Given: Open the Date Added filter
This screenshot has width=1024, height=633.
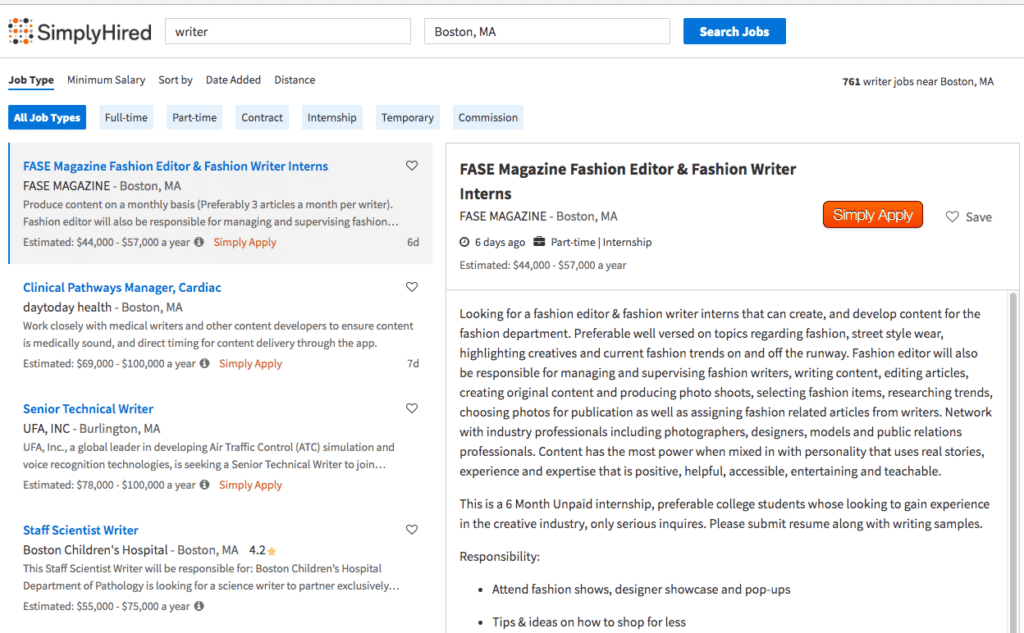Looking at the screenshot, I should click(233, 80).
